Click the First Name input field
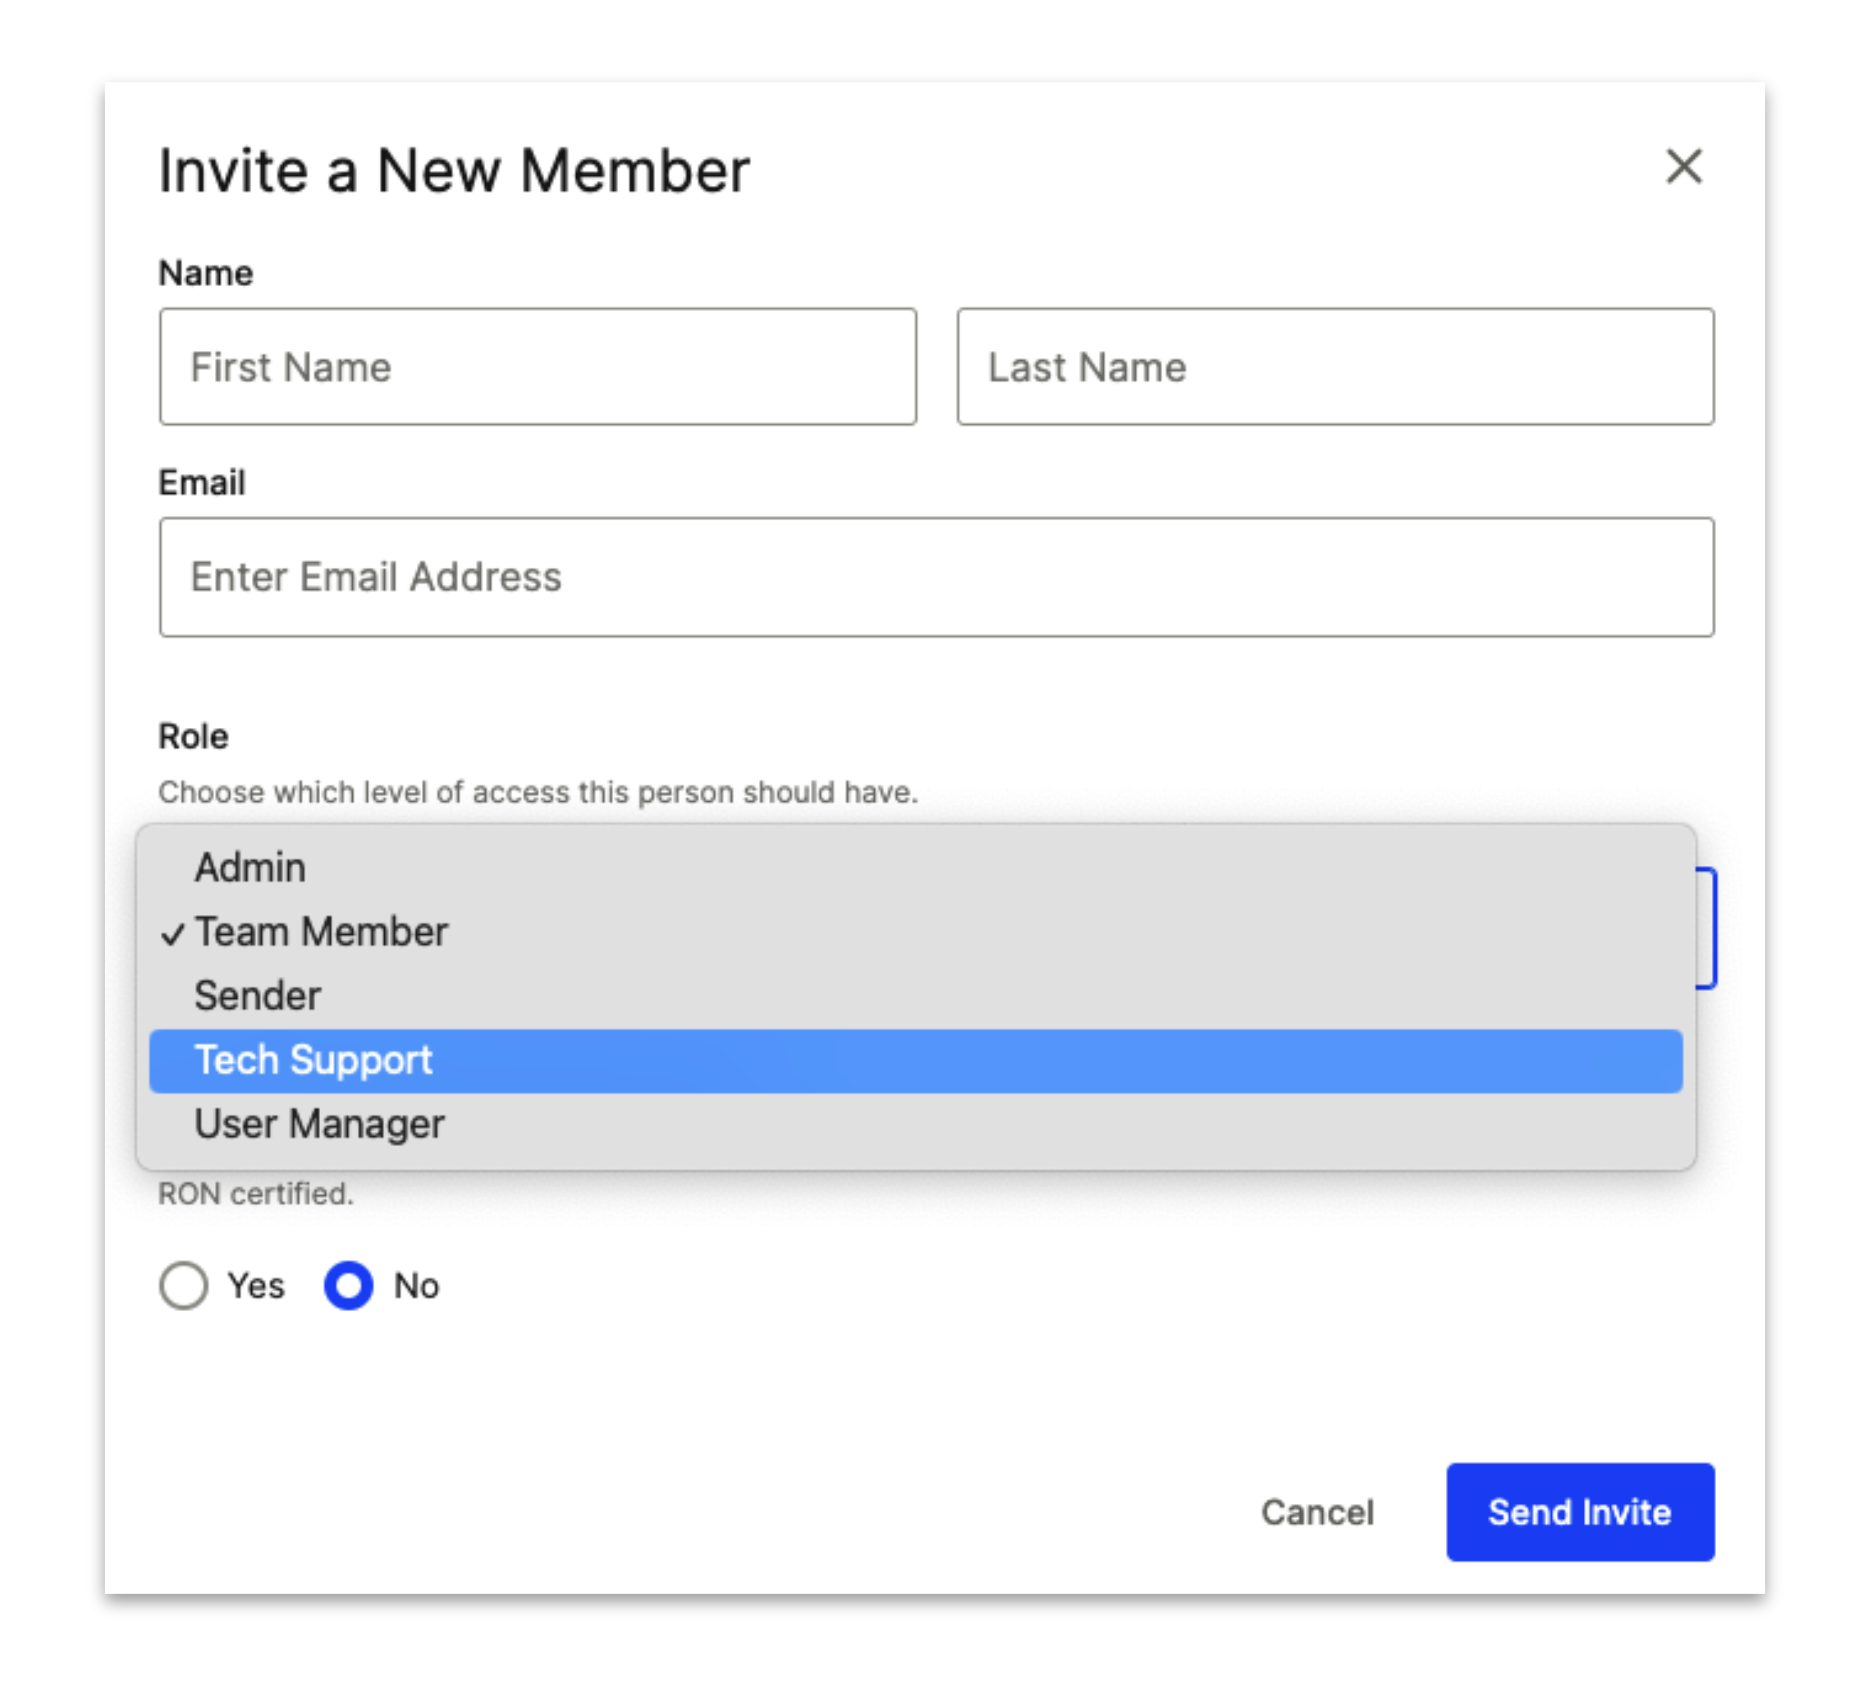This screenshot has width=1860, height=1705. [537, 366]
